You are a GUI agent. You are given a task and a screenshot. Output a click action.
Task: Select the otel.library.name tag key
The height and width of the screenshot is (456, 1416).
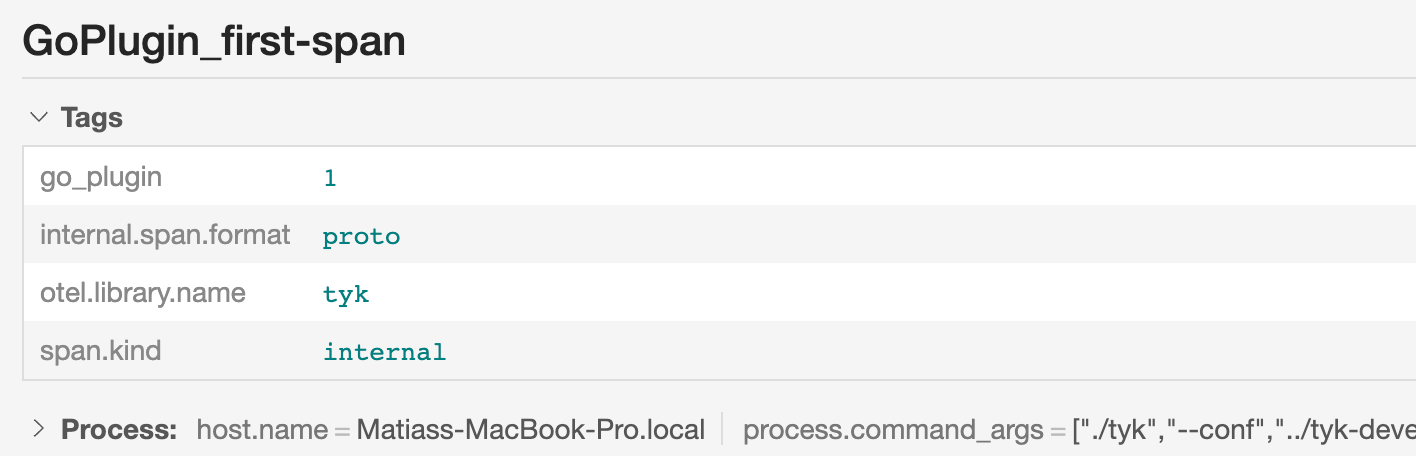(142, 294)
